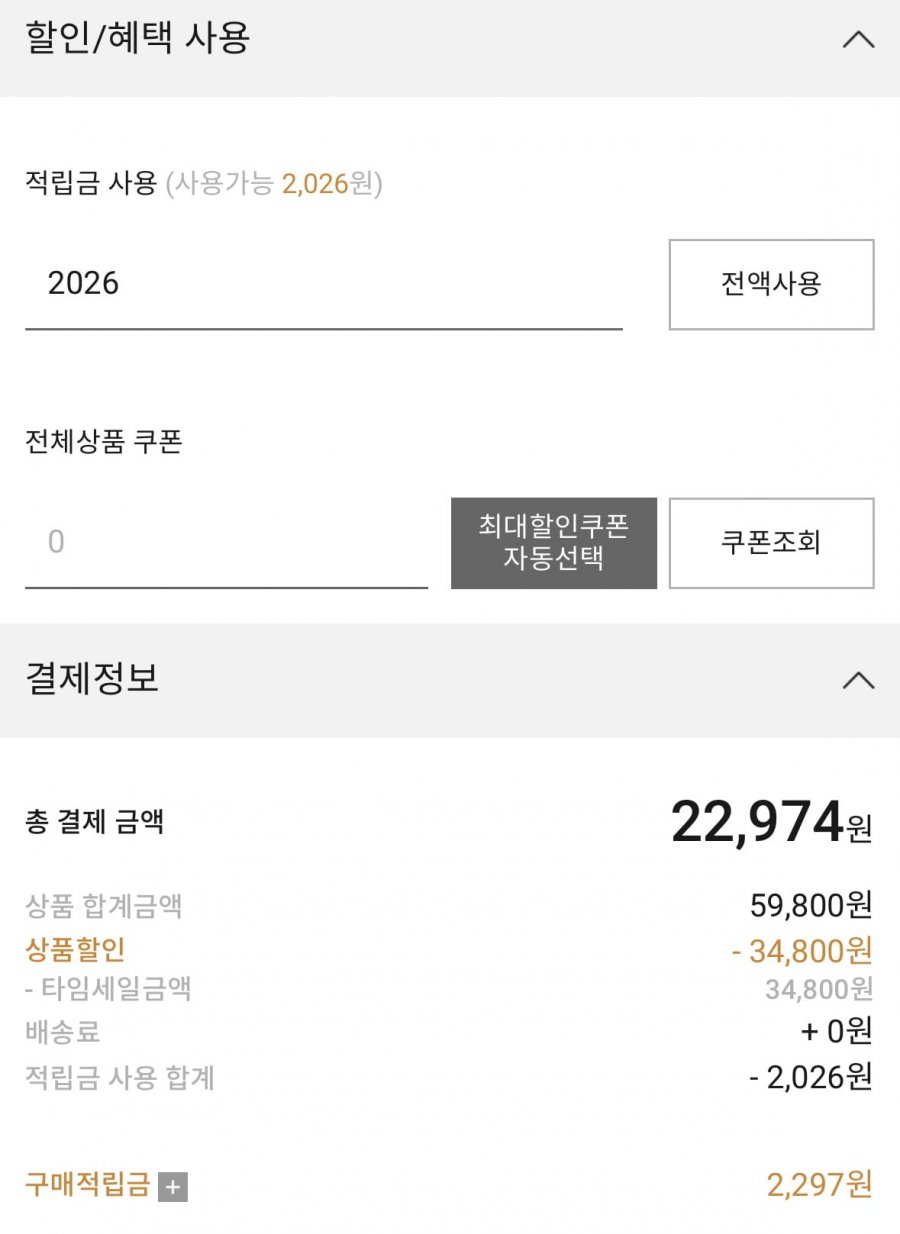Viewport: 900px width, 1234px height.
Task: Click the 22,974원 total amount
Action: [x=770, y=822]
